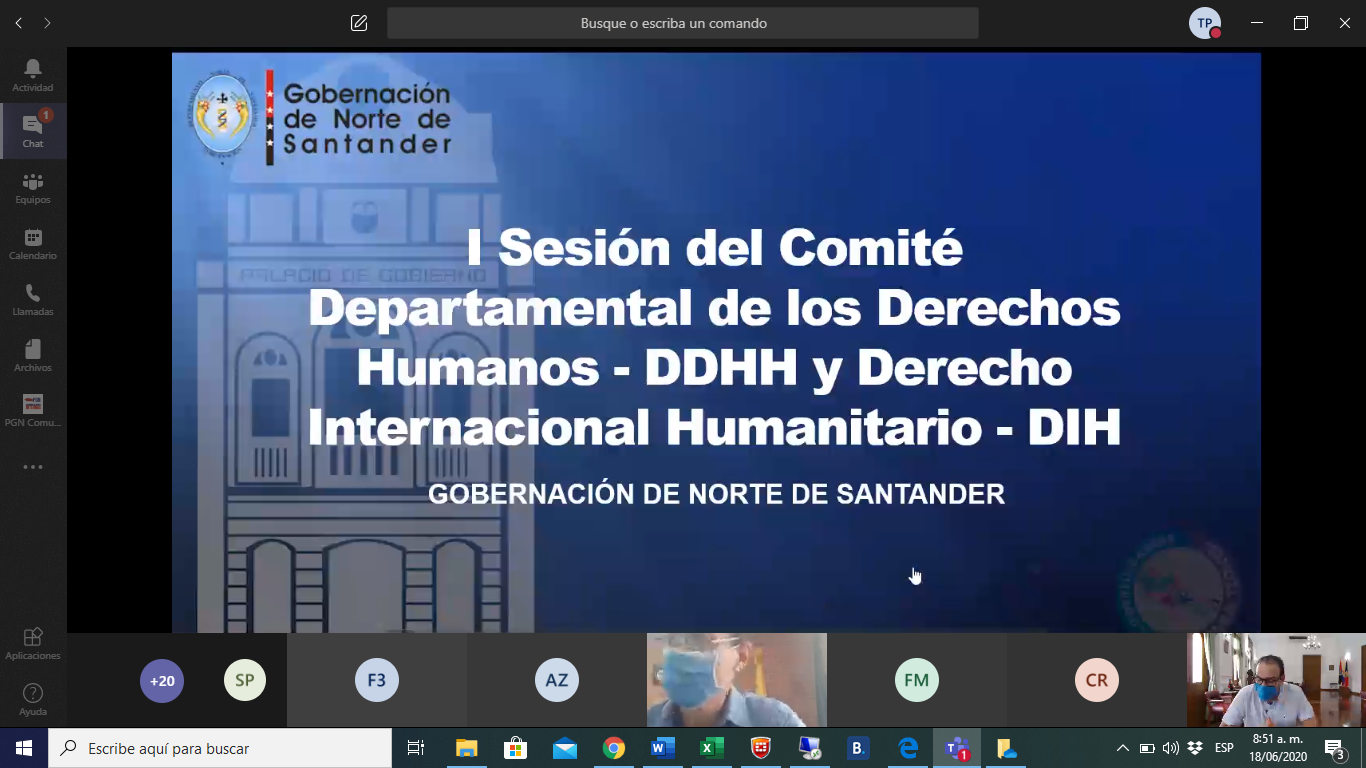Go back using the left arrow
The height and width of the screenshot is (768, 1366).
click(18, 23)
